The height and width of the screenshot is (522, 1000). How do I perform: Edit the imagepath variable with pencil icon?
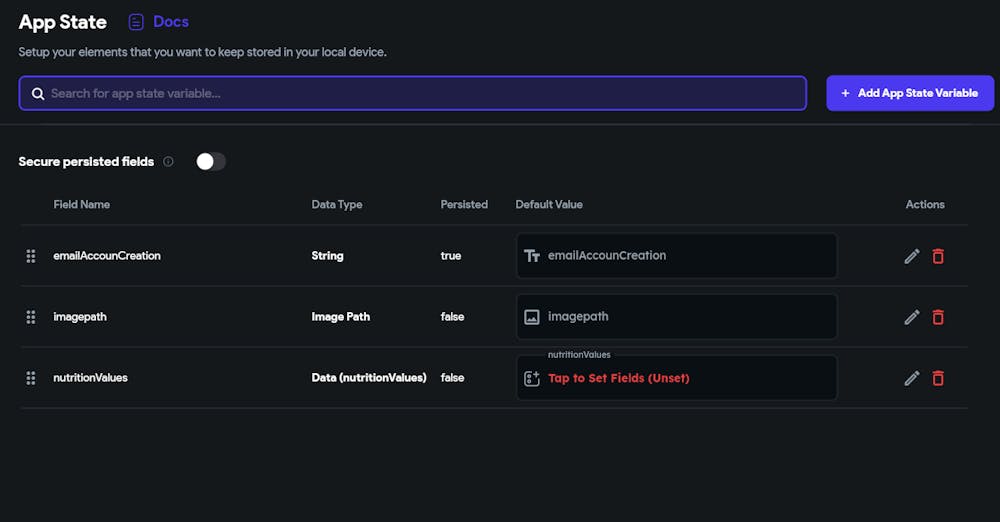911,317
